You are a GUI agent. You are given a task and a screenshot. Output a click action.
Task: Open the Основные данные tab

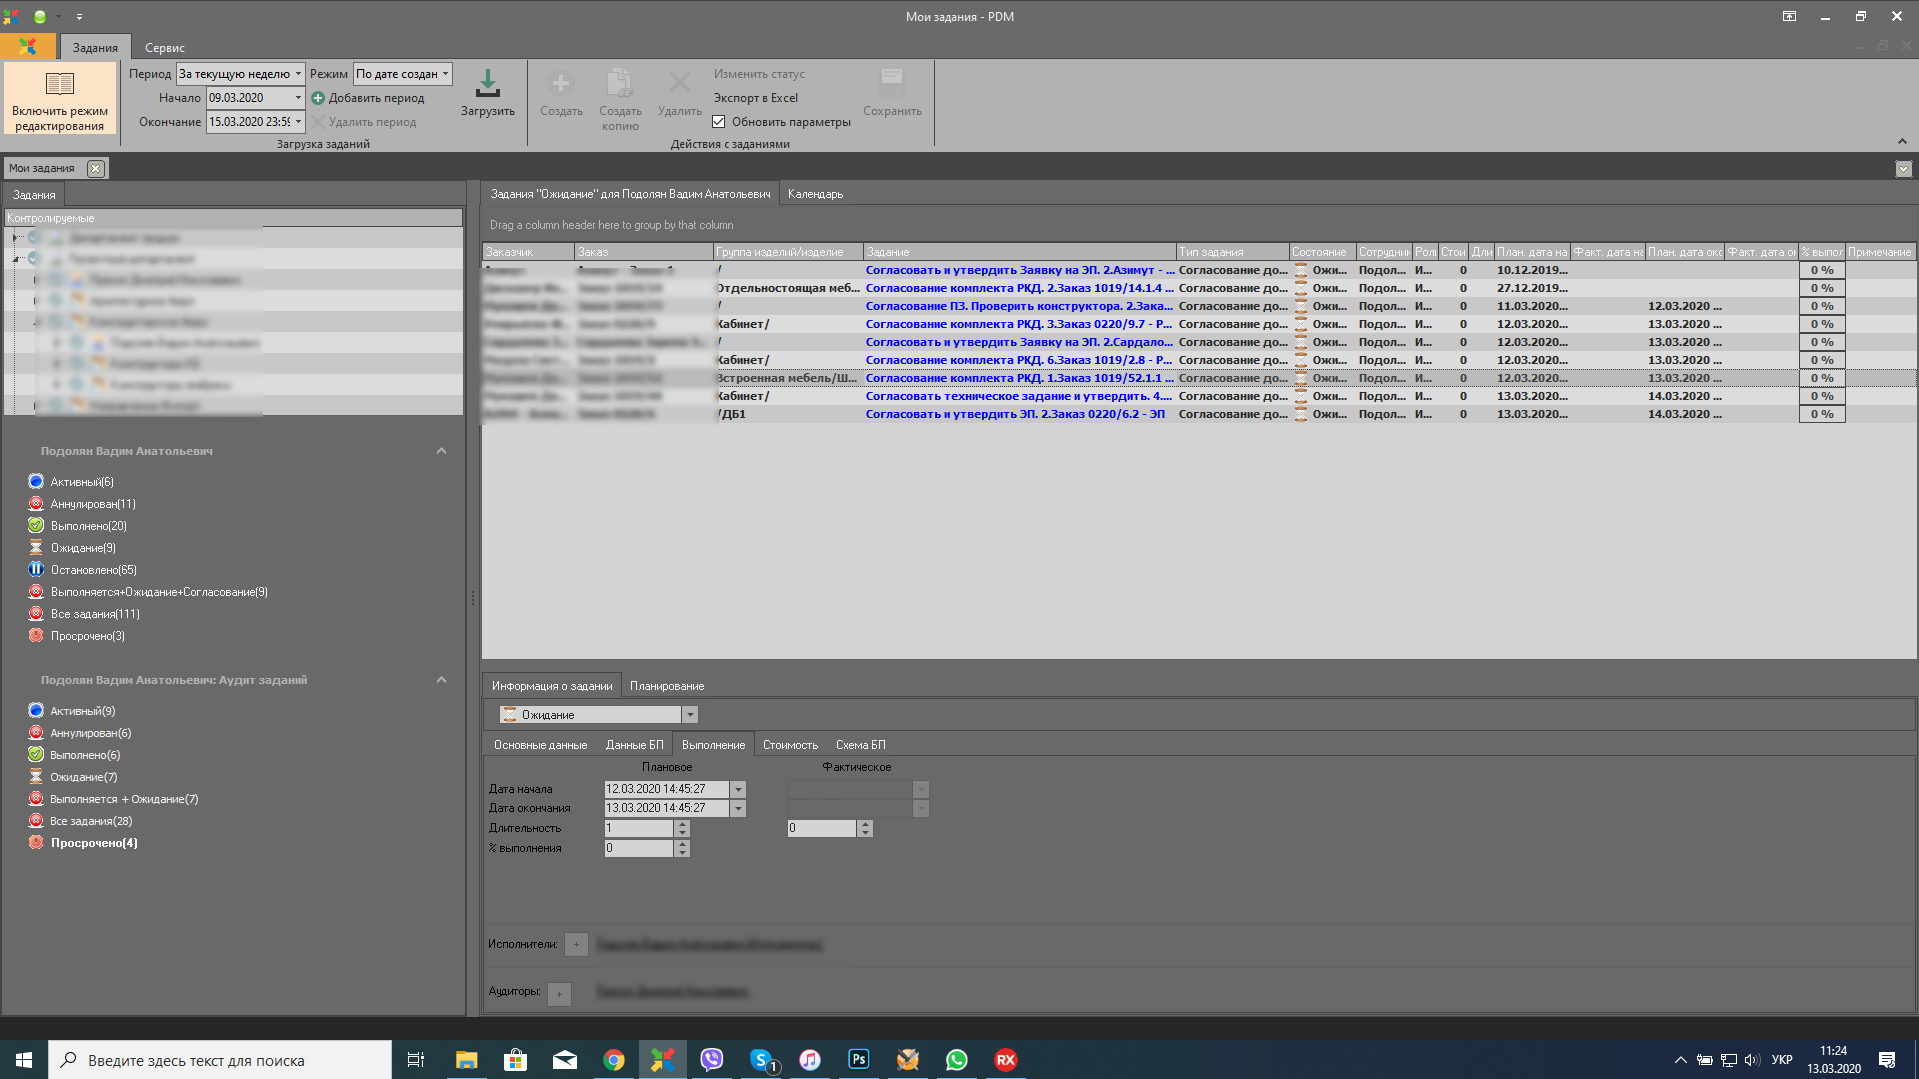[540, 745]
